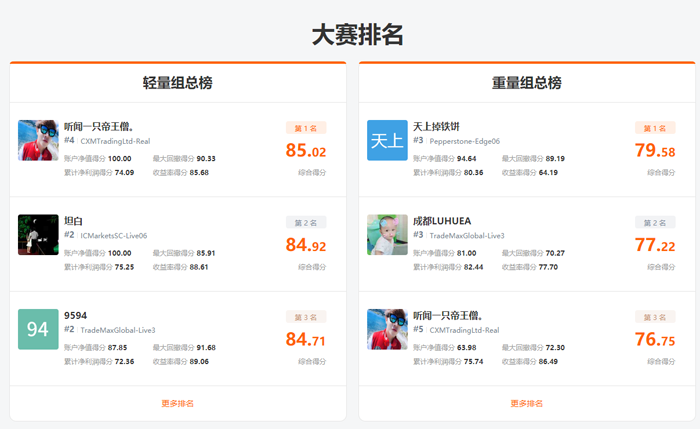Screen dimensions: 700x429
Task: Click the 第2名 badge beside score 77.22
Action: tap(655, 222)
